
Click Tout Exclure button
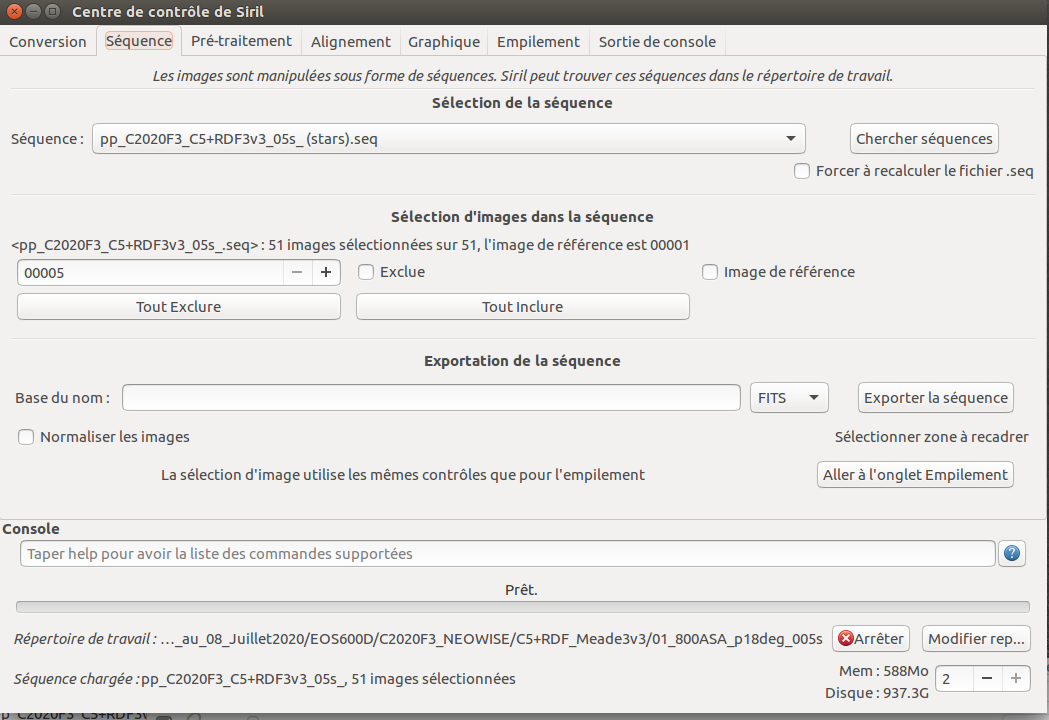pyautogui.click(x=179, y=306)
